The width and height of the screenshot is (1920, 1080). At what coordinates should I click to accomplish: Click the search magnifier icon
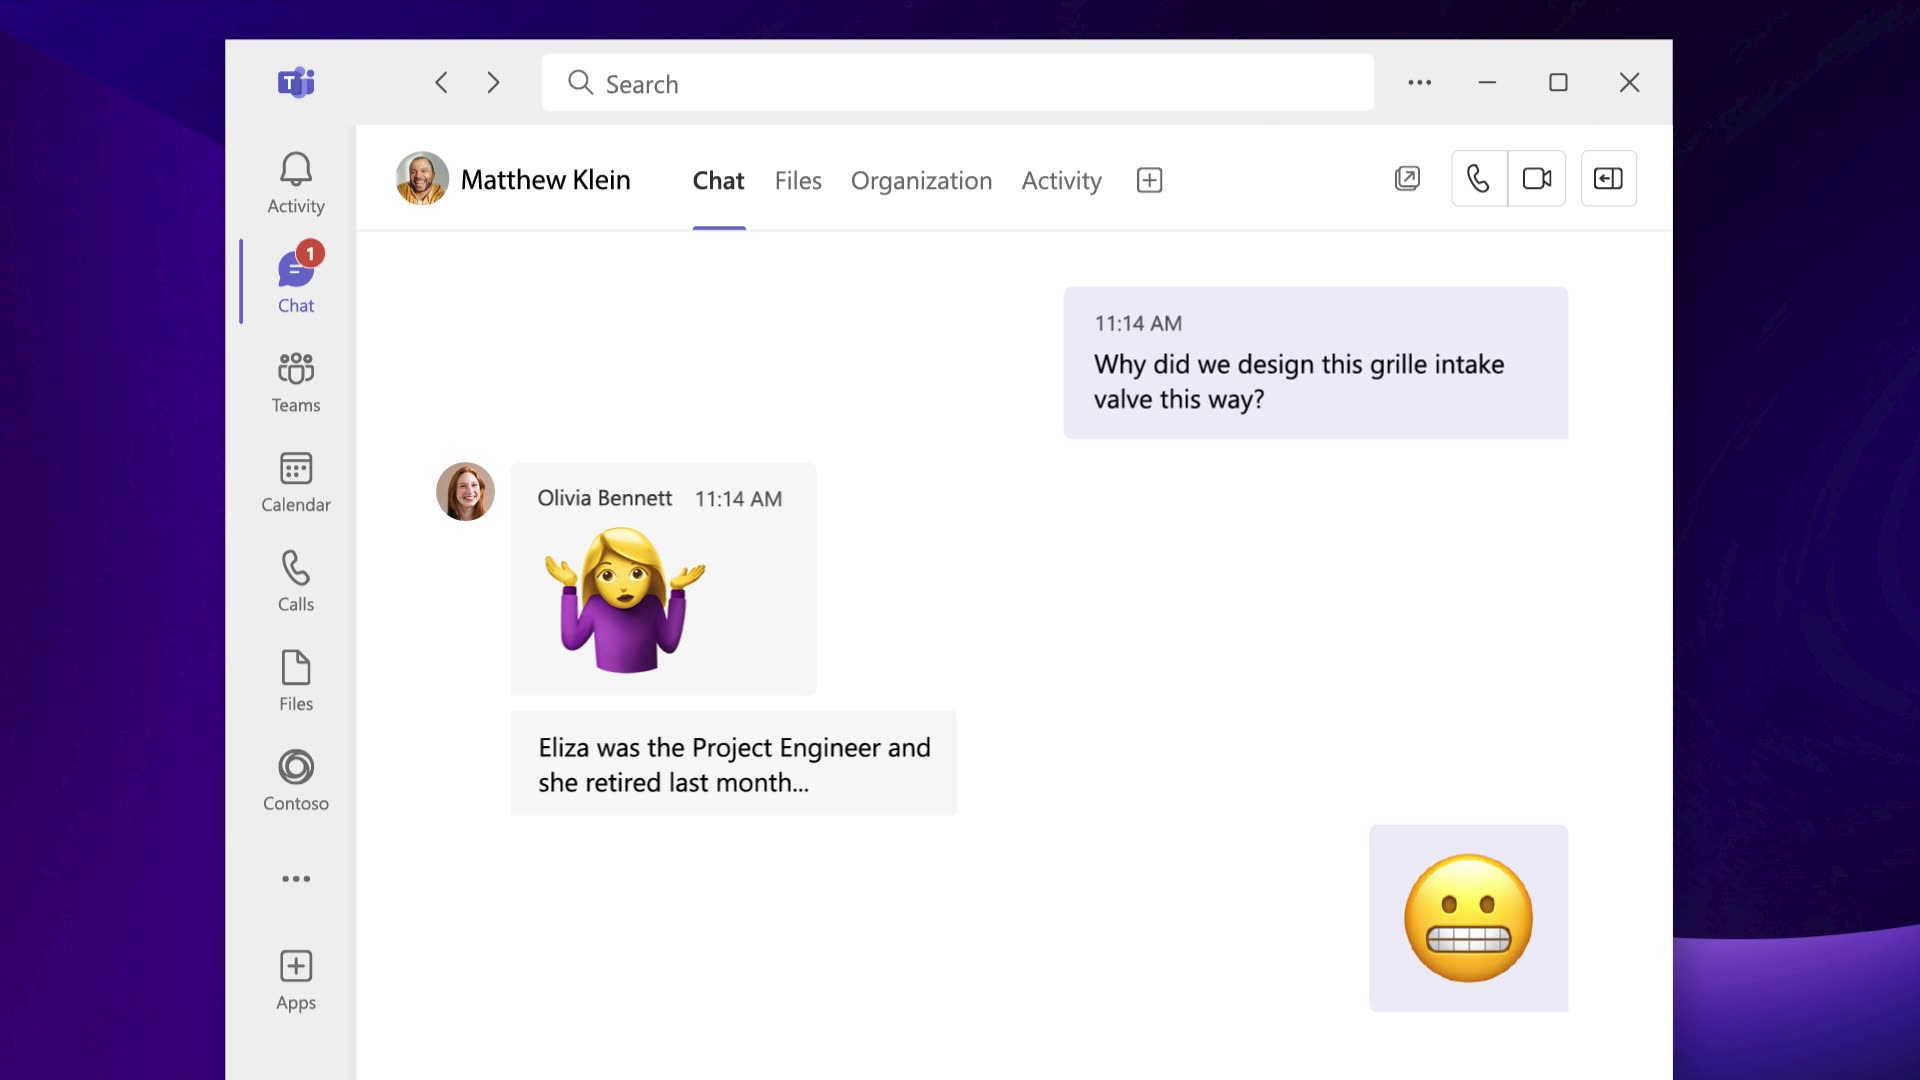pyautogui.click(x=580, y=83)
